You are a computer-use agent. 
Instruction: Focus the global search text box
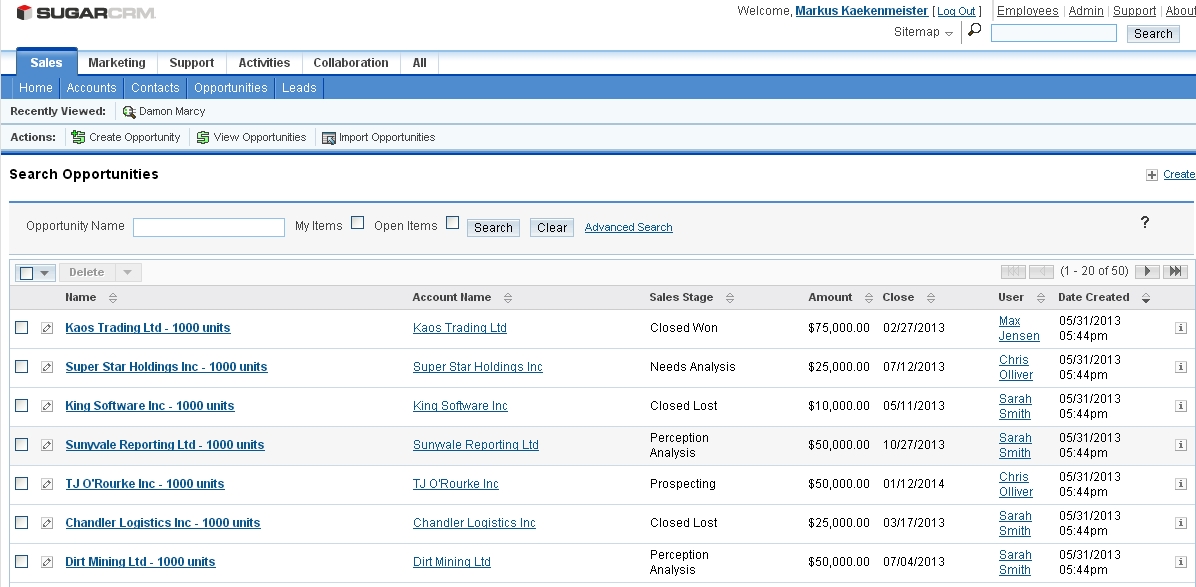tap(1053, 33)
